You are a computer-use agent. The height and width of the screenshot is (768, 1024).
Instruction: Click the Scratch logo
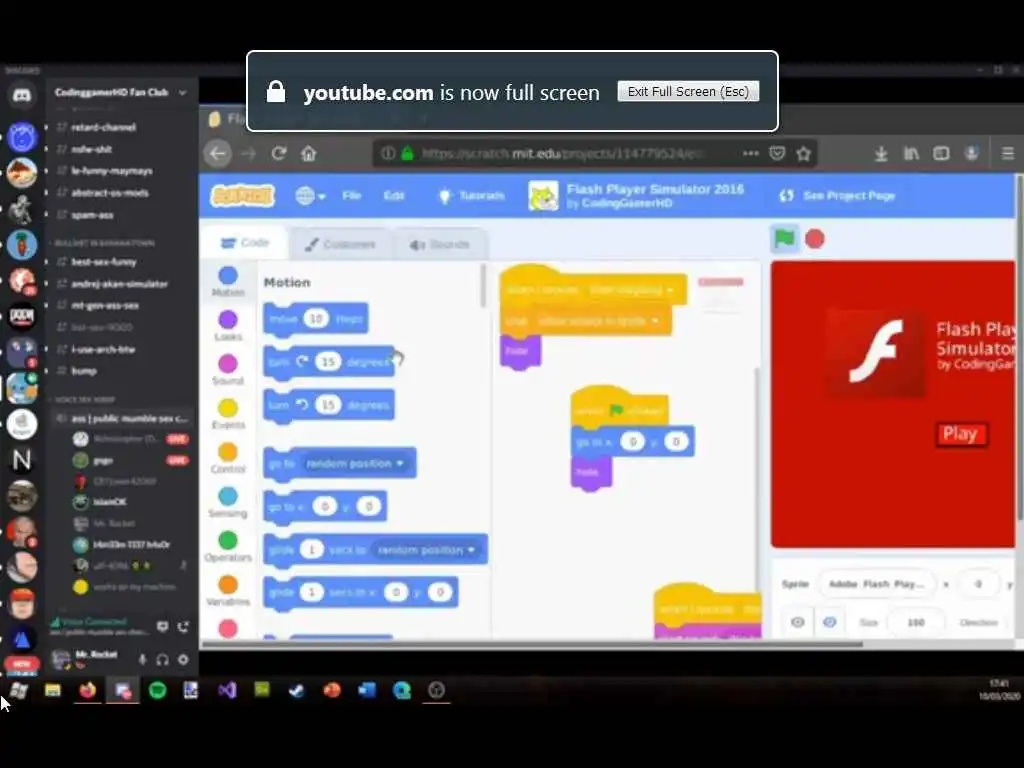tap(242, 195)
